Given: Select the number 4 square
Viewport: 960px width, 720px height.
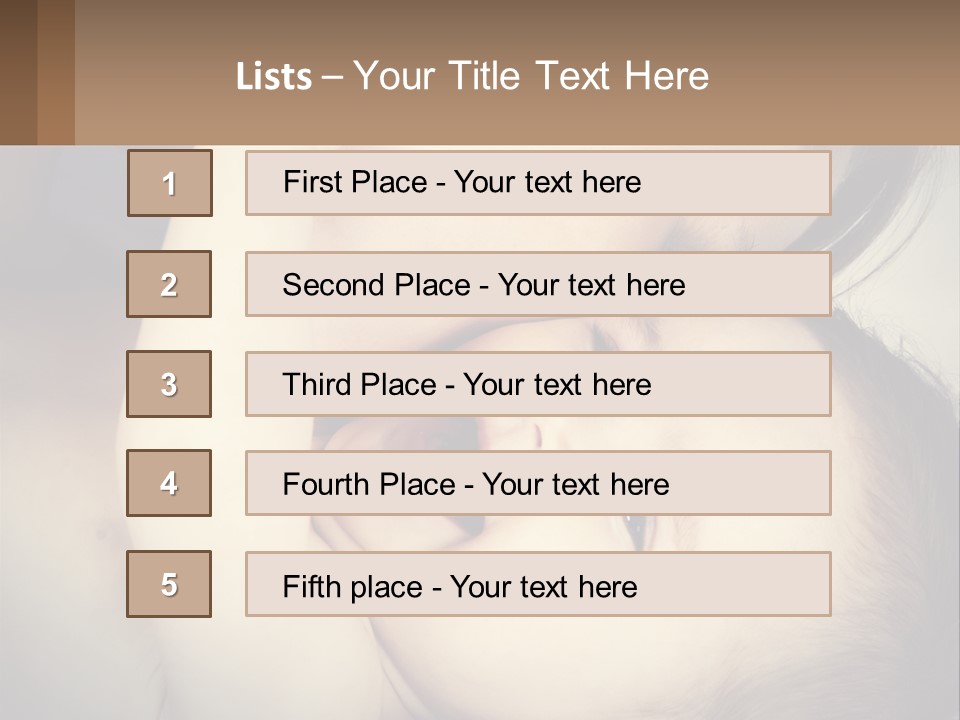Looking at the screenshot, I should (x=169, y=483).
